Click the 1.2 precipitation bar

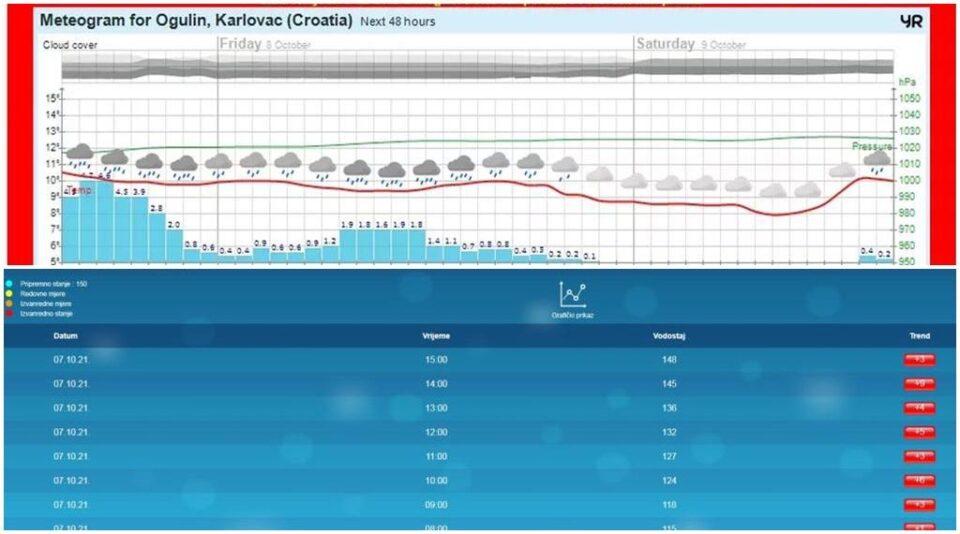point(330,254)
